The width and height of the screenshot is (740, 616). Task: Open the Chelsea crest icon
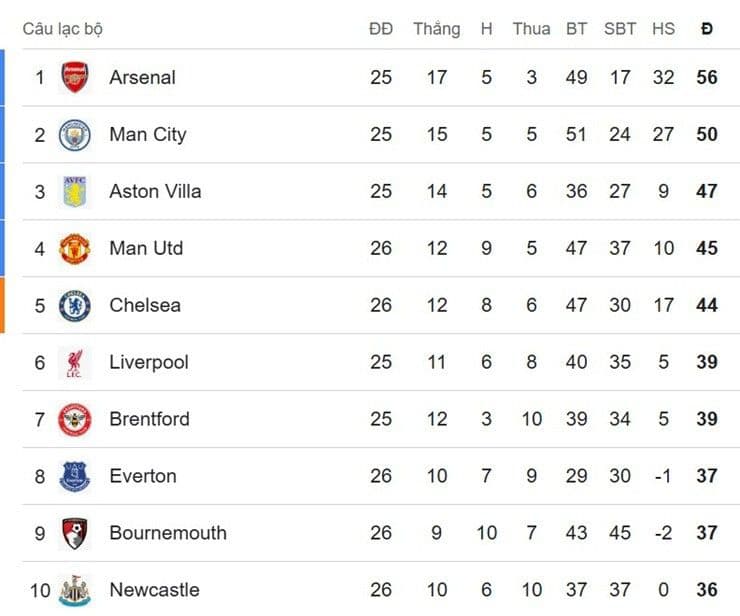[75, 305]
